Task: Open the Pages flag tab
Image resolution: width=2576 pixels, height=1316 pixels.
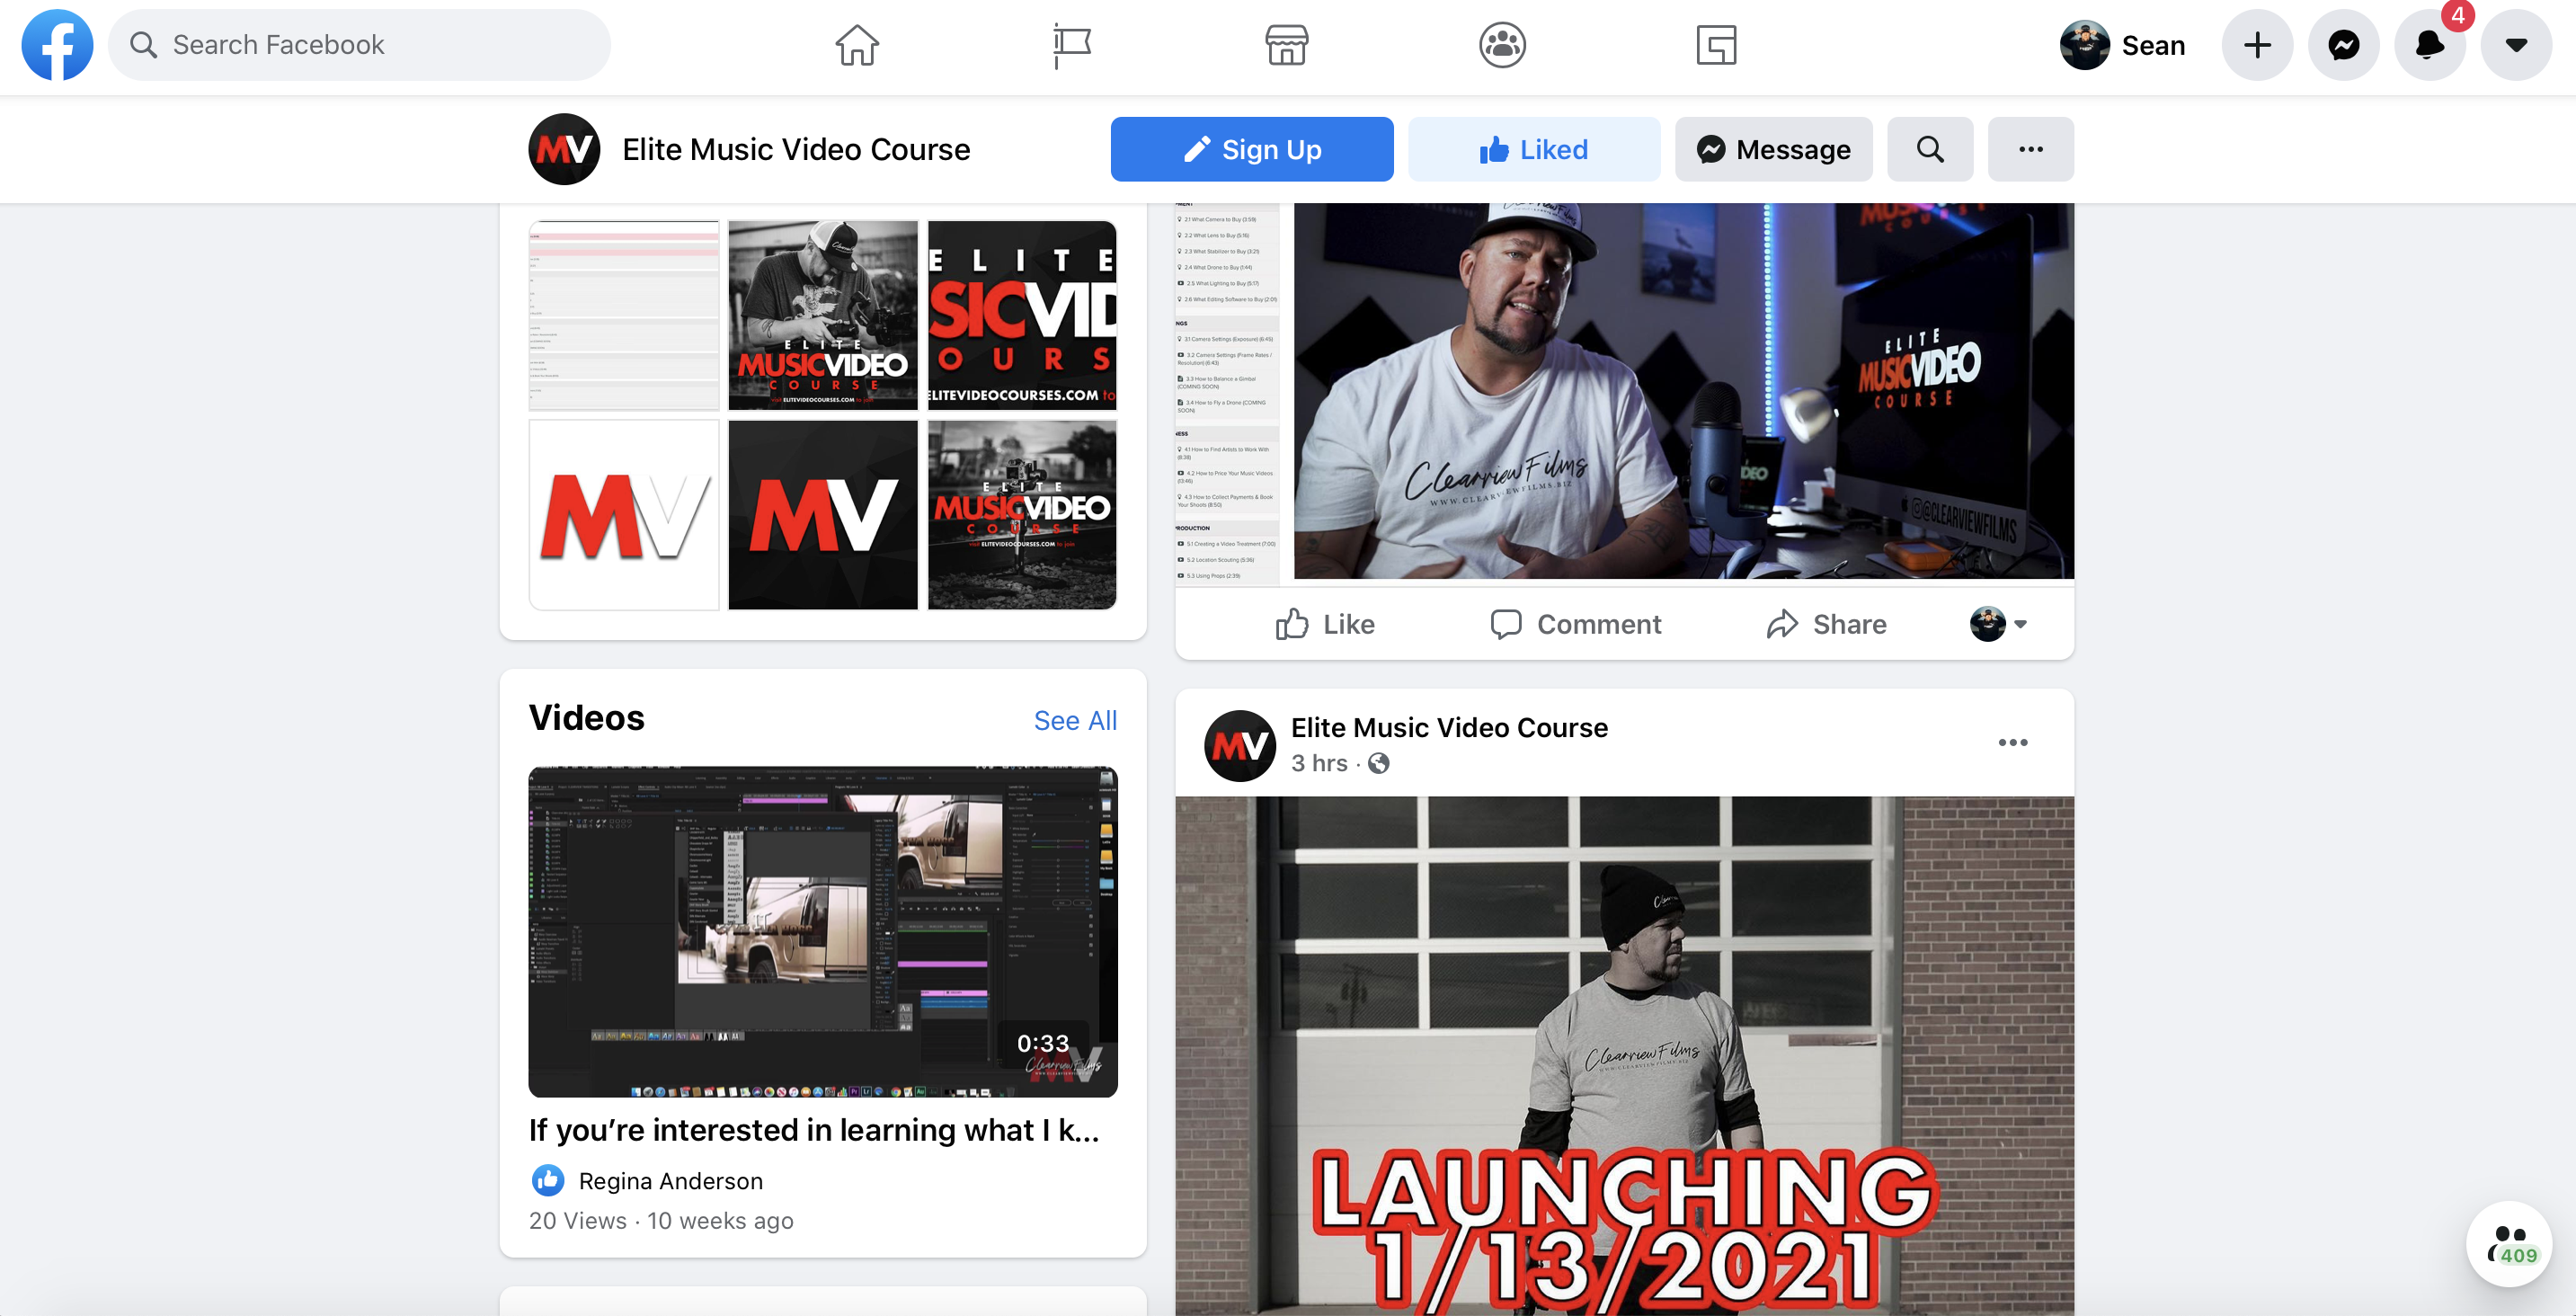Action: 1072,45
